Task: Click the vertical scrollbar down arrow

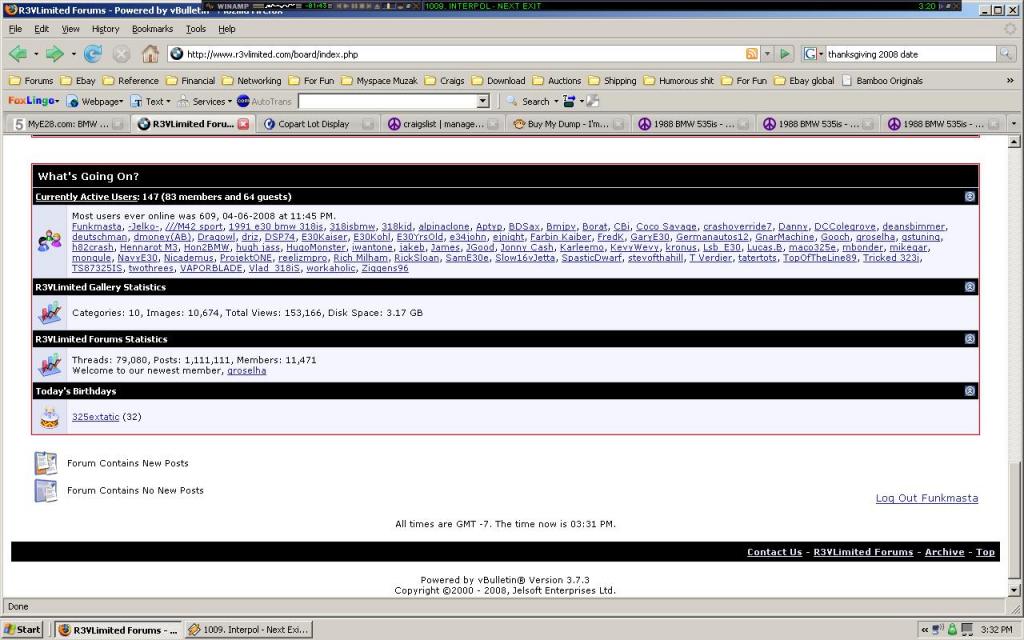Action: click(1015, 590)
